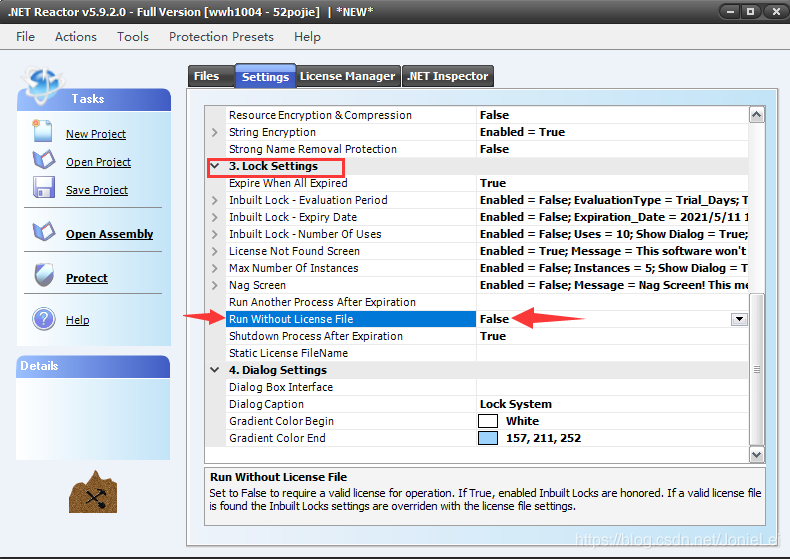Click the Help link in Tasks panel
The width and height of the screenshot is (790, 559).
point(78,320)
